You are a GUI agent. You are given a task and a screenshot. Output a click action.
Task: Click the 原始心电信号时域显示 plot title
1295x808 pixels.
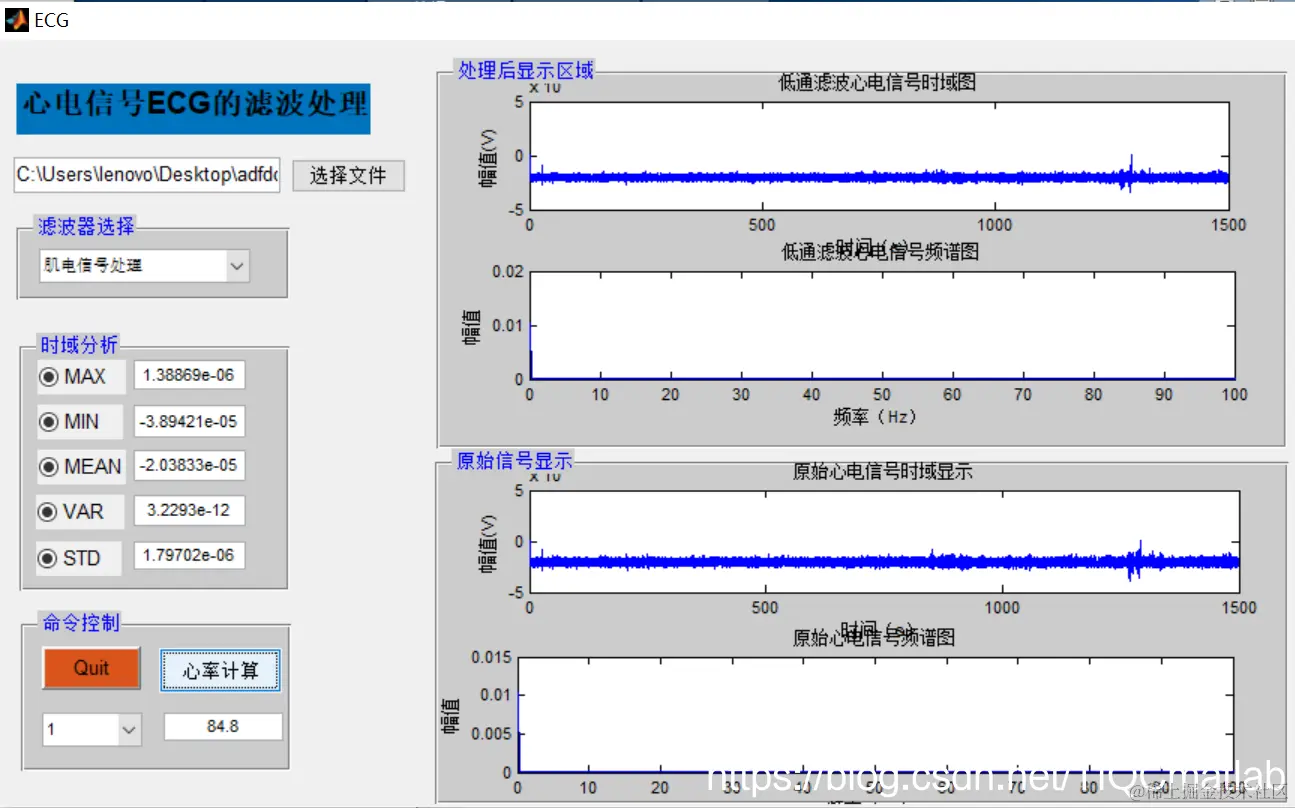[883, 472]
